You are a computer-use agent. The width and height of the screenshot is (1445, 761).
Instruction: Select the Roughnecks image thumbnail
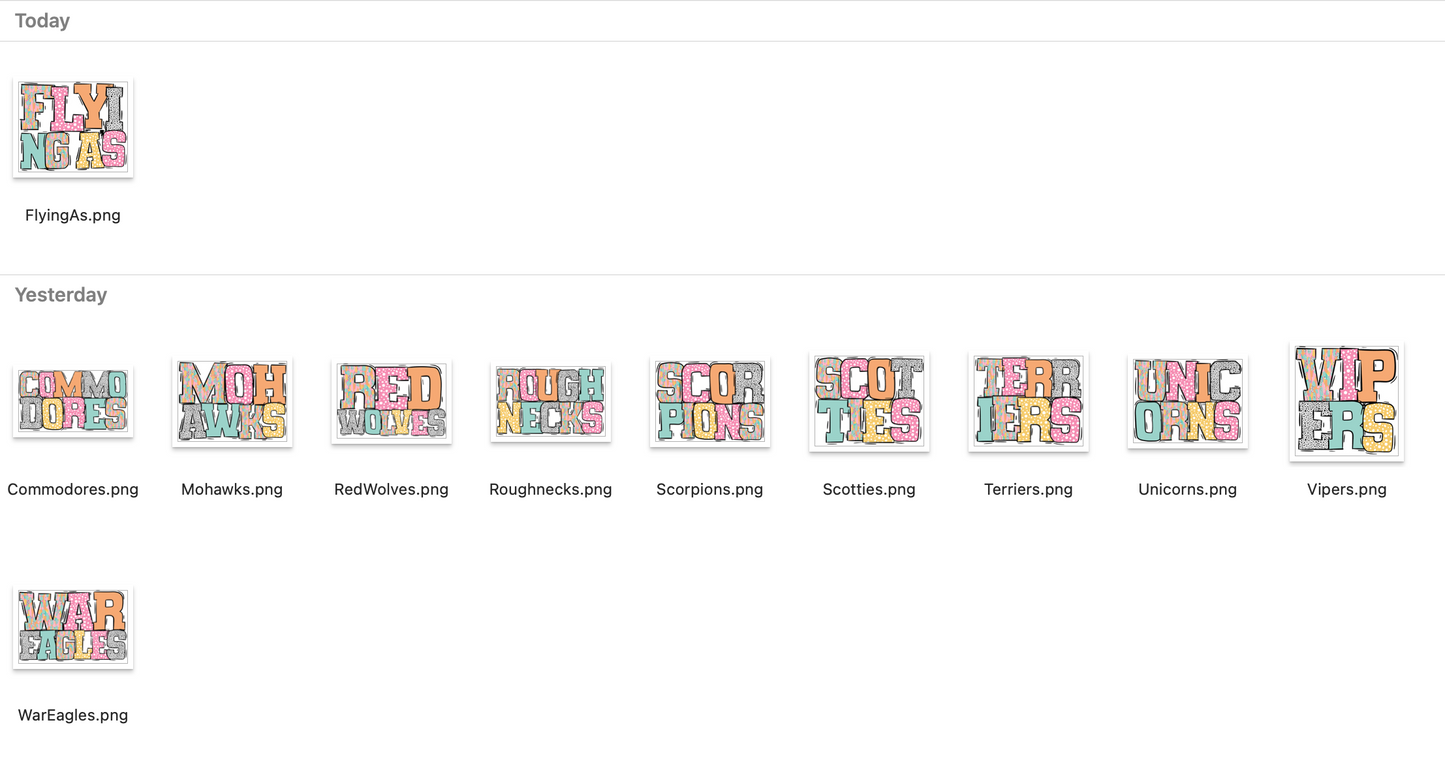click(x=550, y=401)
